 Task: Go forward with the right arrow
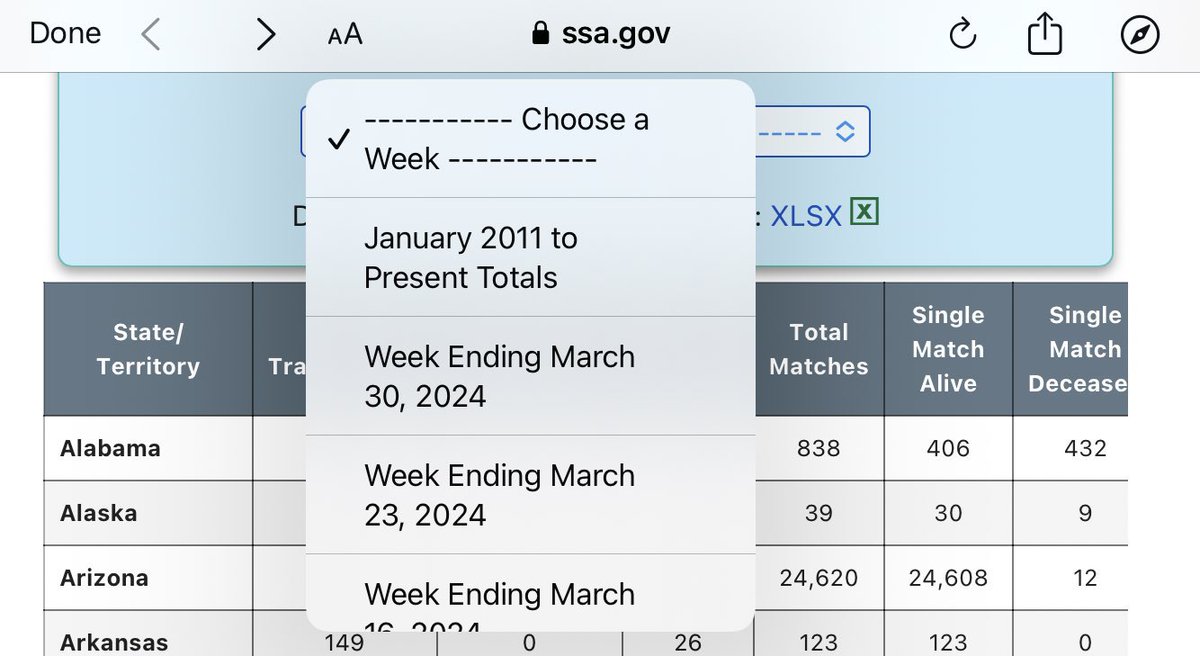coord(265,35)
